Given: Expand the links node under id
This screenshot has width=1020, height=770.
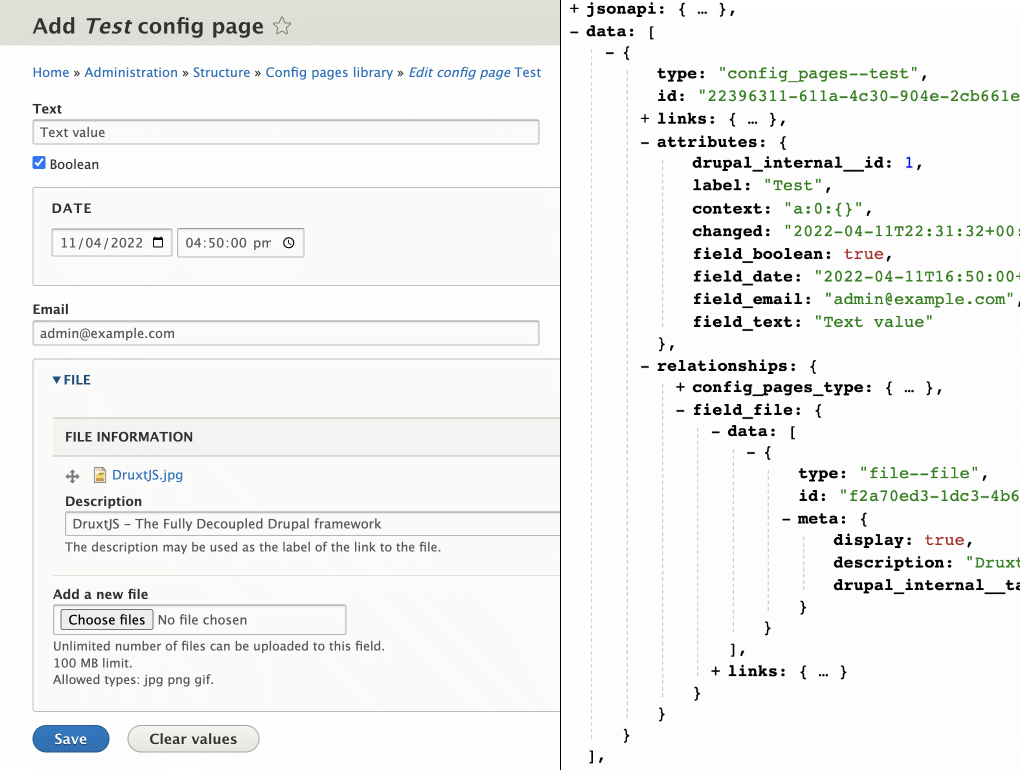Looking at the screenshot, I should (x=645, y=118).
